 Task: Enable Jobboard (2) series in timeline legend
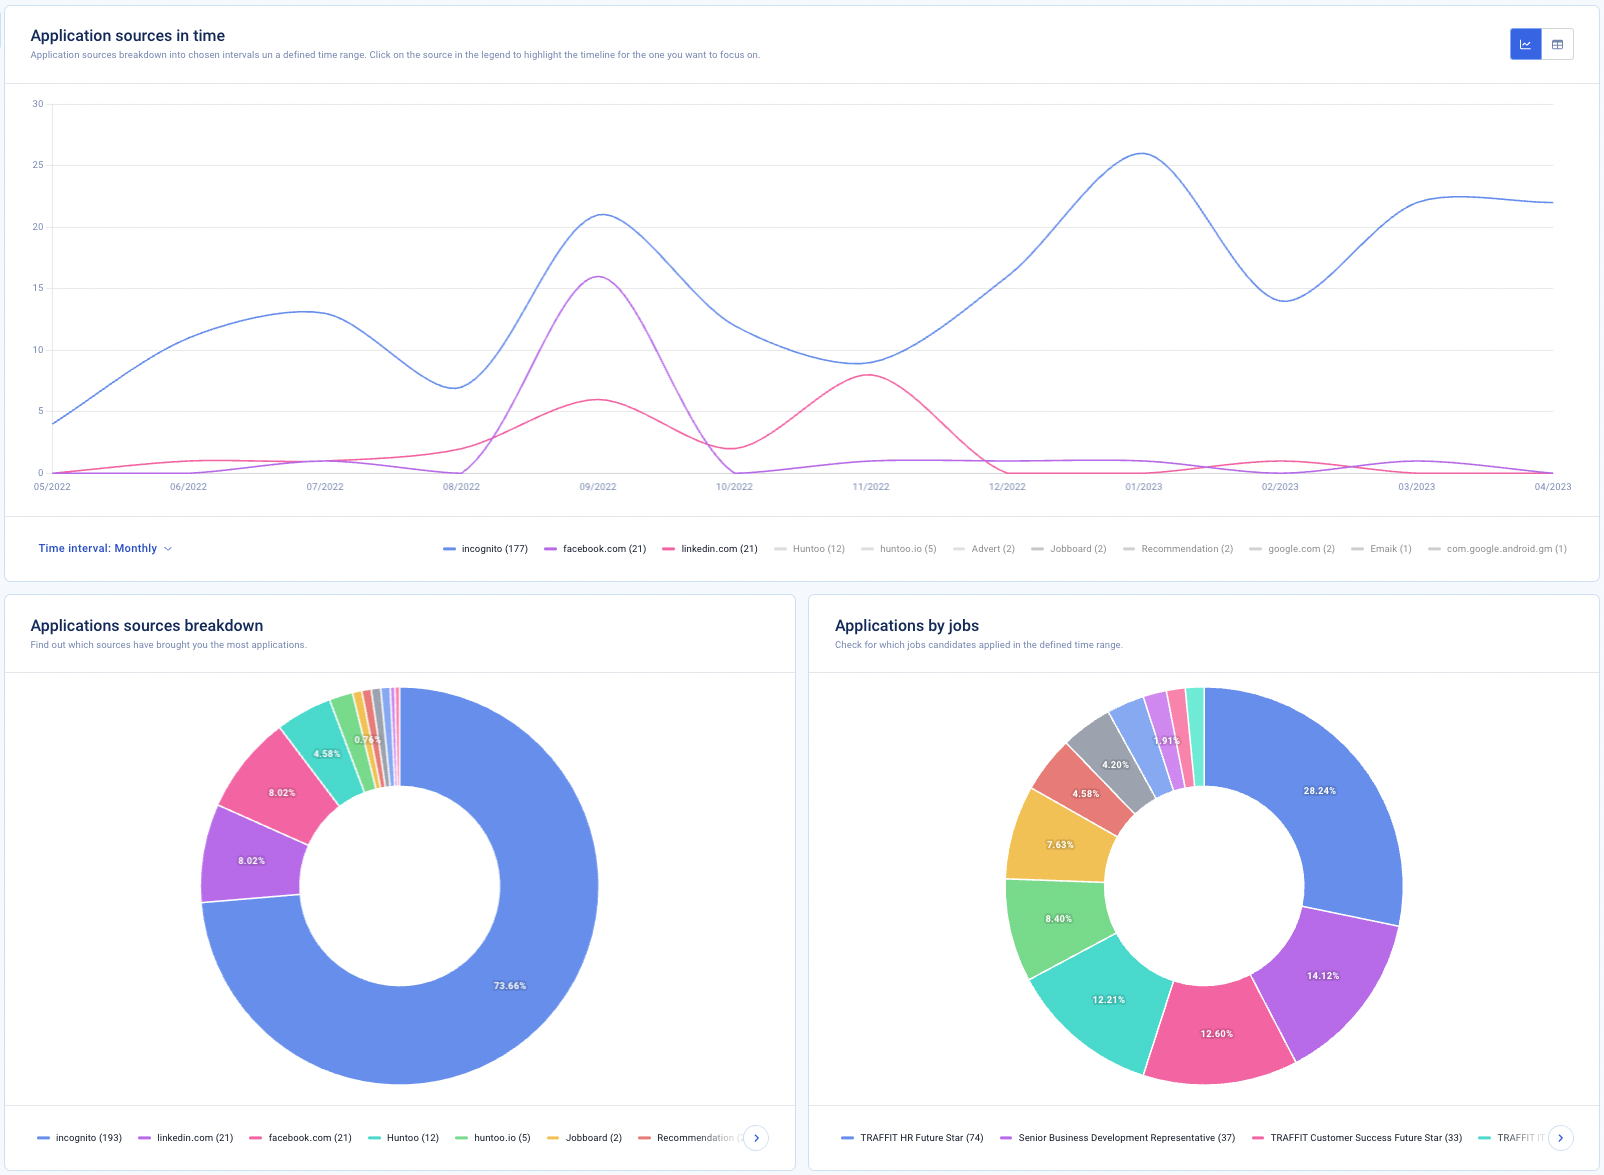[1069, 549]
